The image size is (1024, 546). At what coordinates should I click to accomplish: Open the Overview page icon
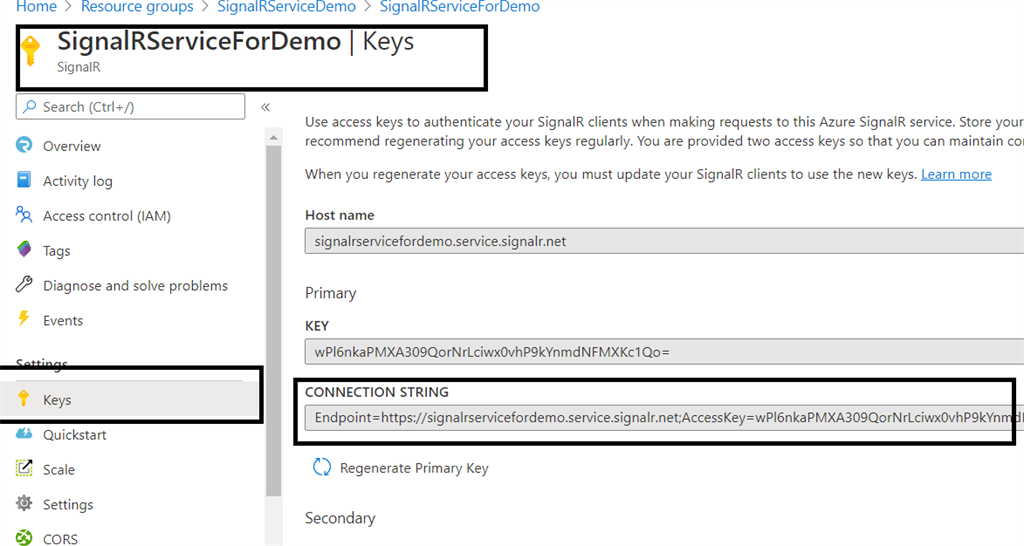pos(24,145)
